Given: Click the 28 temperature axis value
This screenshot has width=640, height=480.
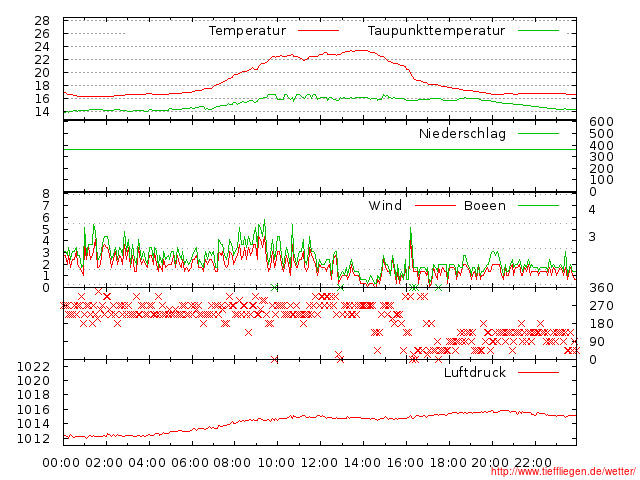Looking at the screenshot, I should tap(42, 20).
